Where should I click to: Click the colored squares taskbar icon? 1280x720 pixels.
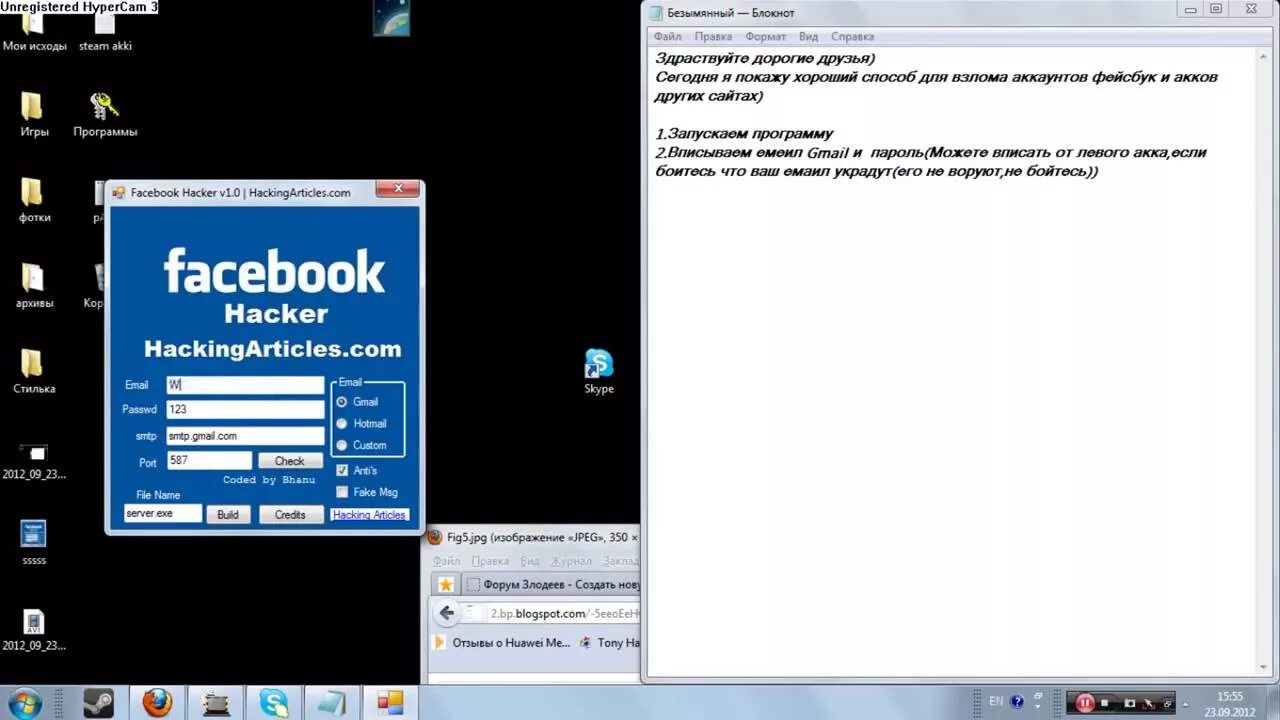389,703
